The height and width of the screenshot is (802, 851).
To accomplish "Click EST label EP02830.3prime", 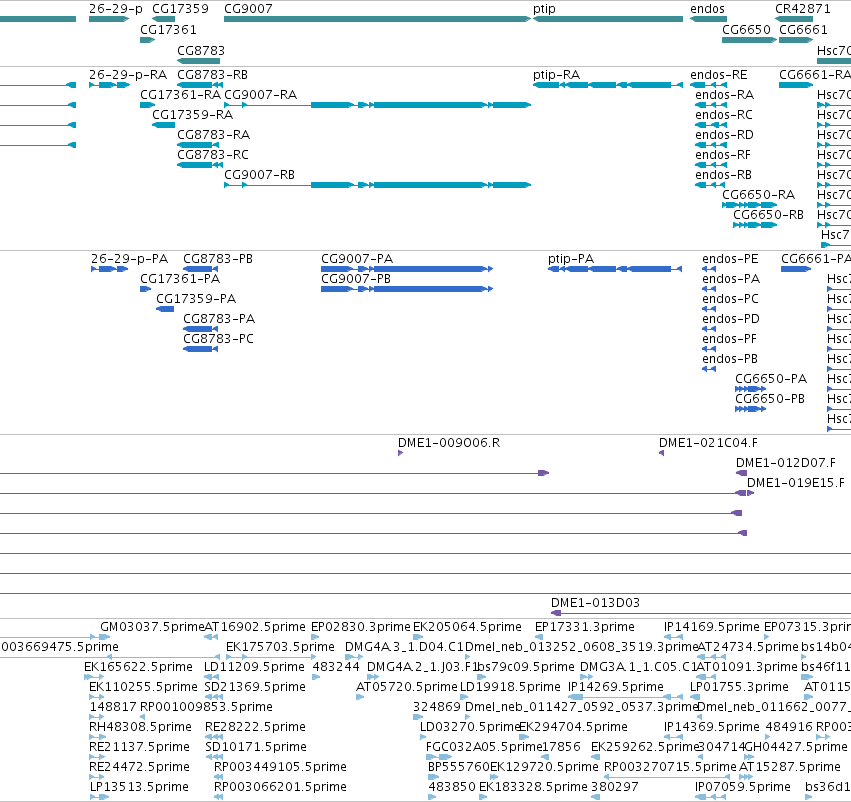I will tap(361, 627).
